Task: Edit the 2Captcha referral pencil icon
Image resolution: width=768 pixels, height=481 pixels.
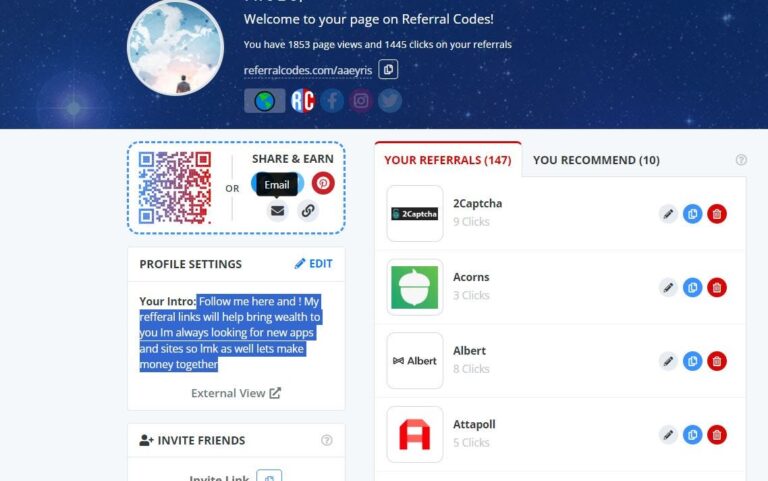Action: click(668, 214)
